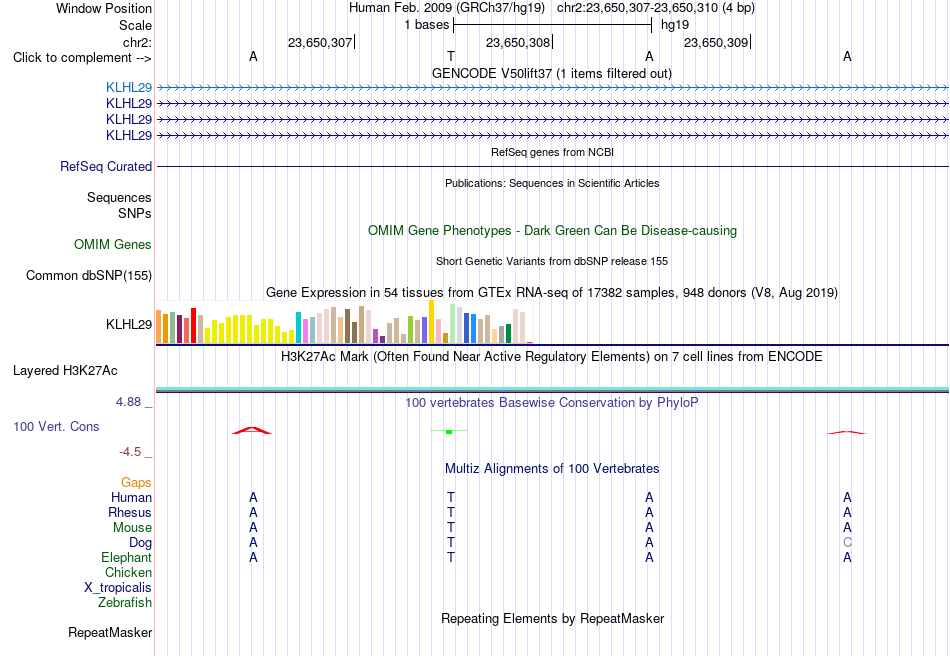This screenshot has height=656, width=950.
Task: Click the '1 bases' scale bar
Action: pos(552,25)
